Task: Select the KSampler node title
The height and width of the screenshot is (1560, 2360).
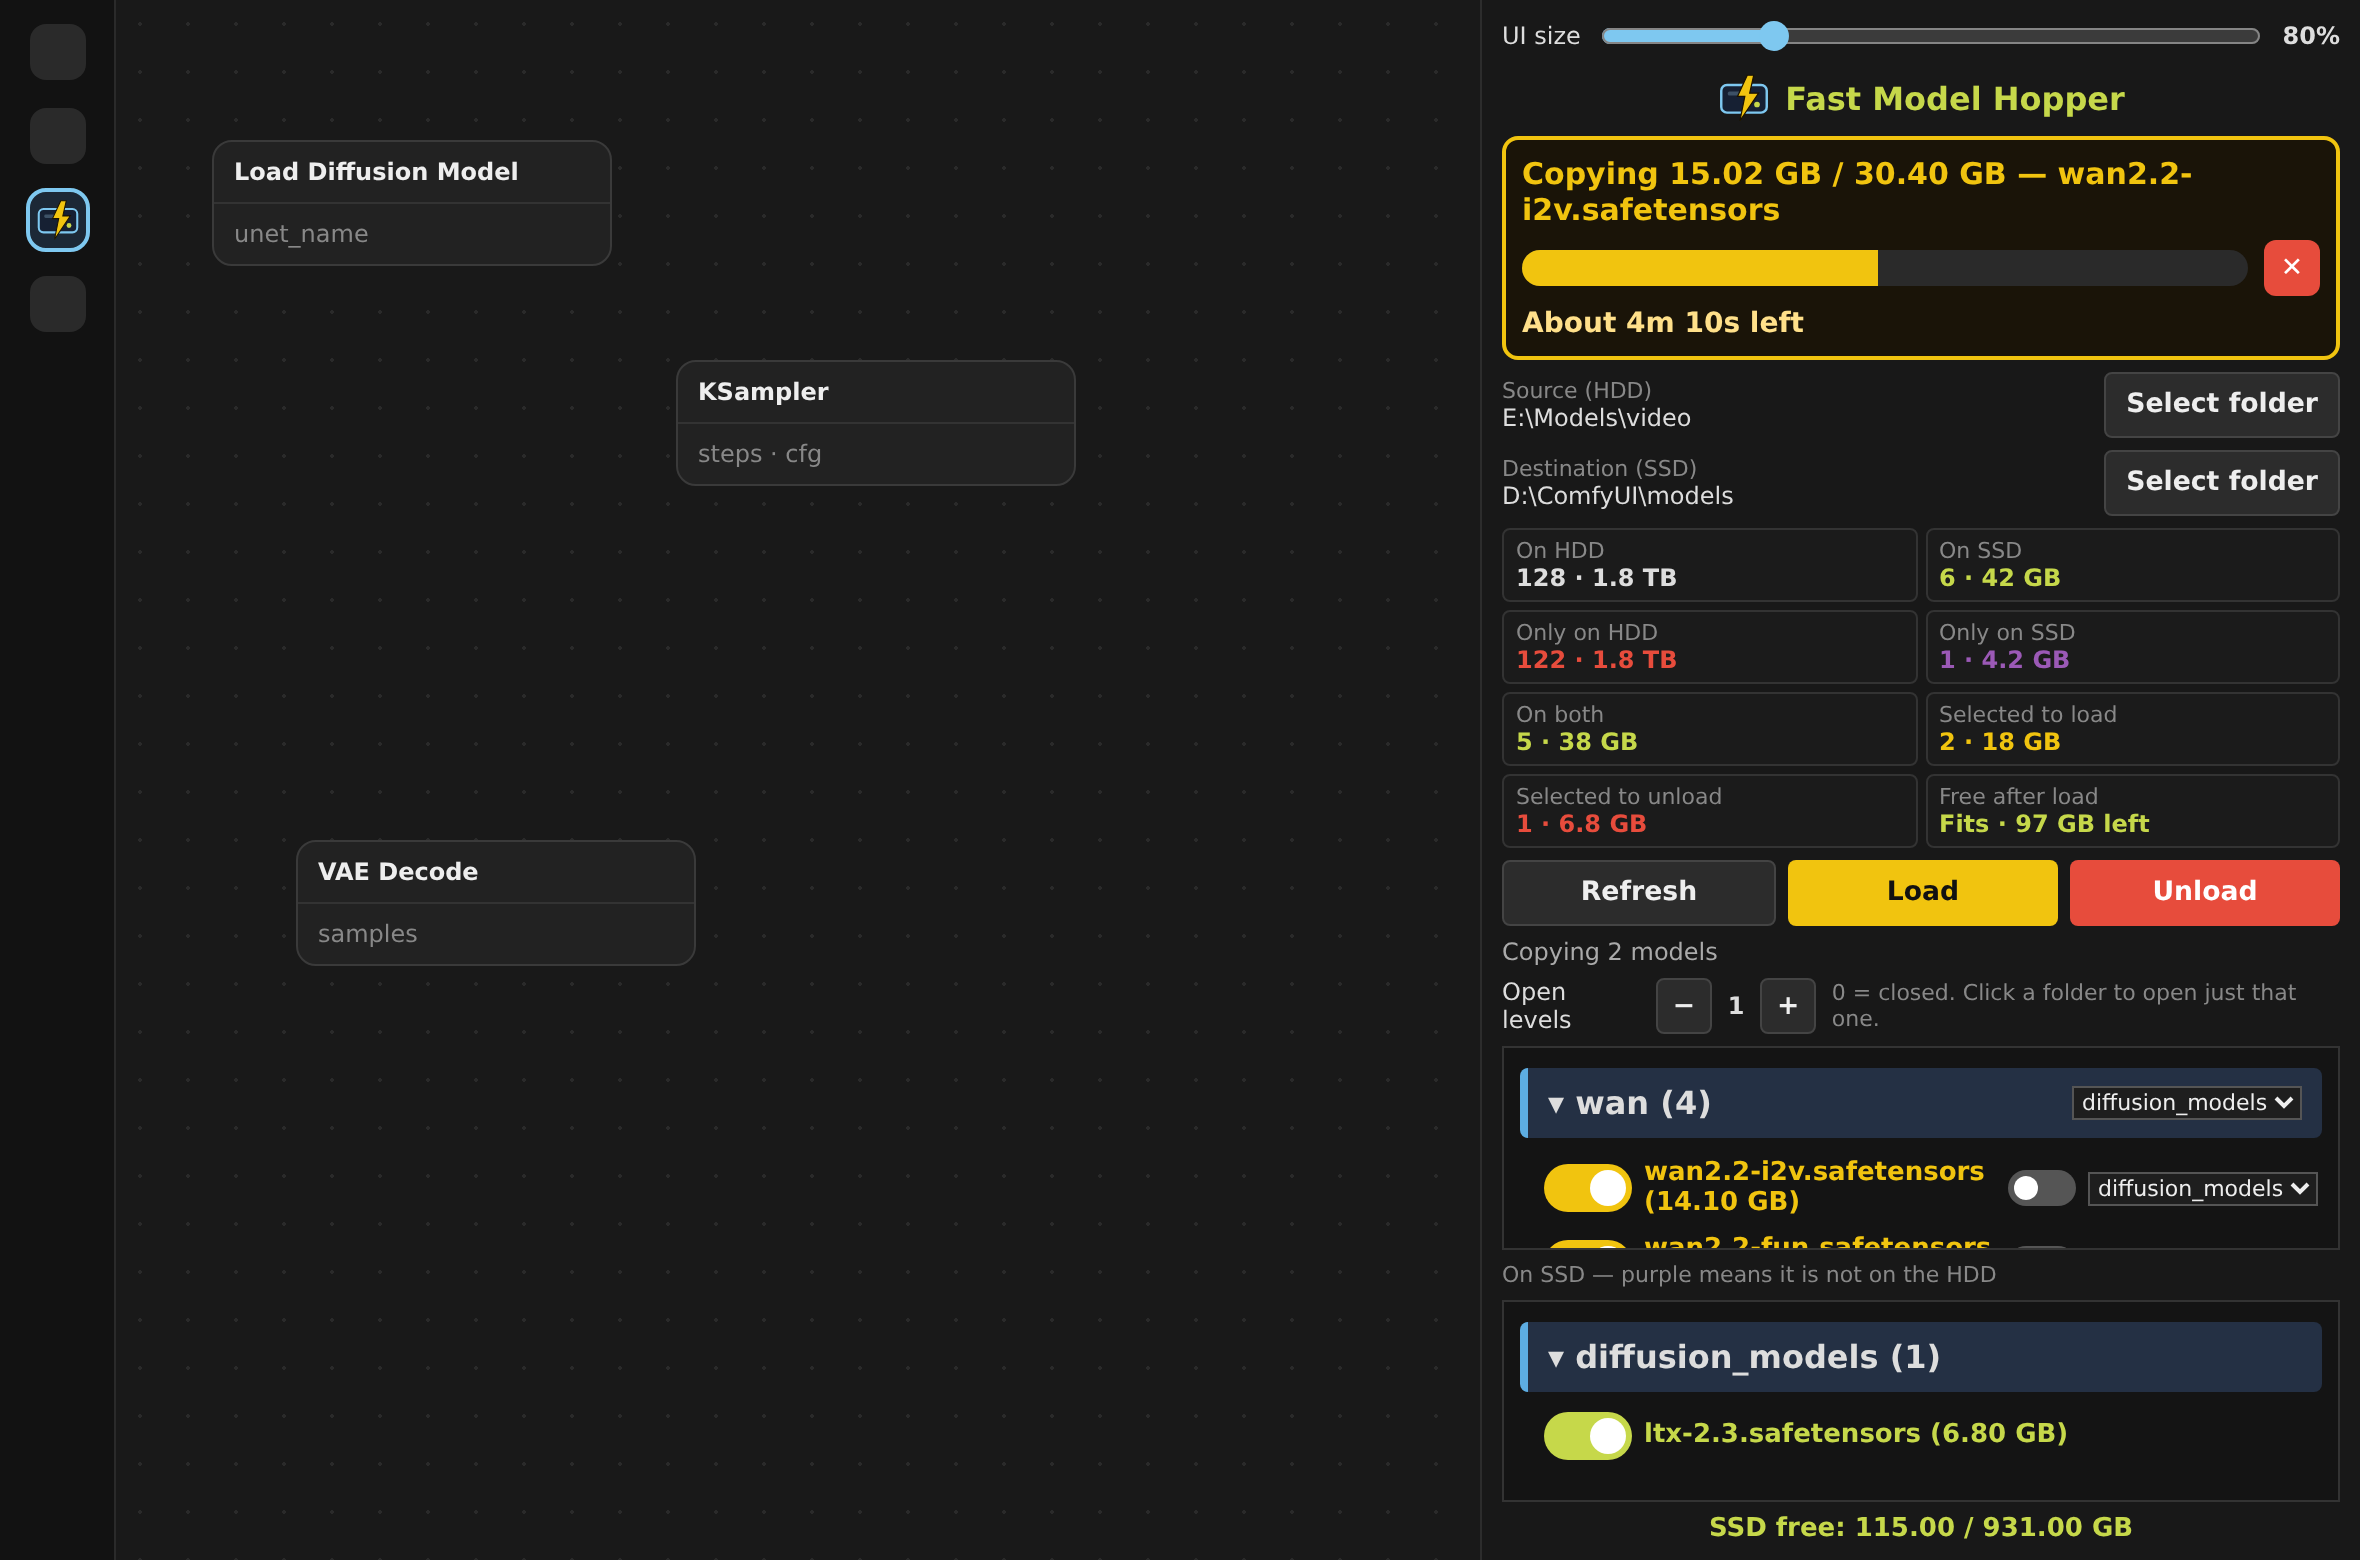Action: coord(763,392)
